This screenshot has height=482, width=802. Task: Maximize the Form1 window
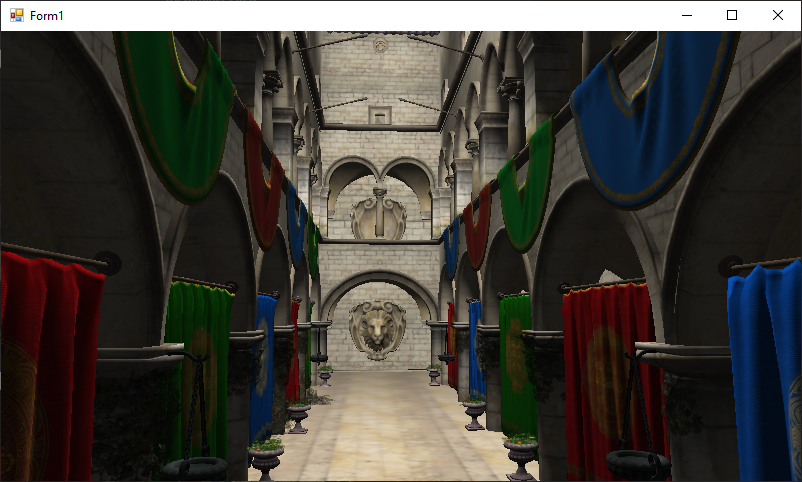tap(732, 16)
